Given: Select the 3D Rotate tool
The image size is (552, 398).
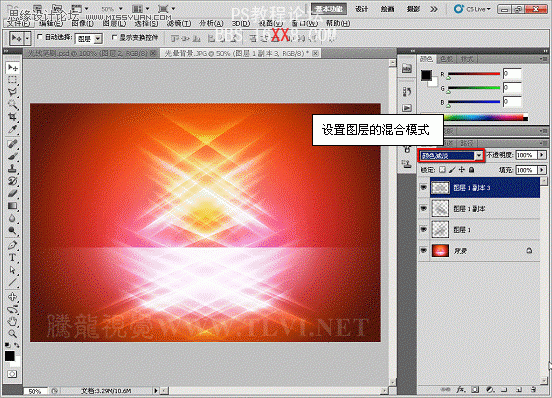Looking at the screenshot, I should [x=13, y=297].
